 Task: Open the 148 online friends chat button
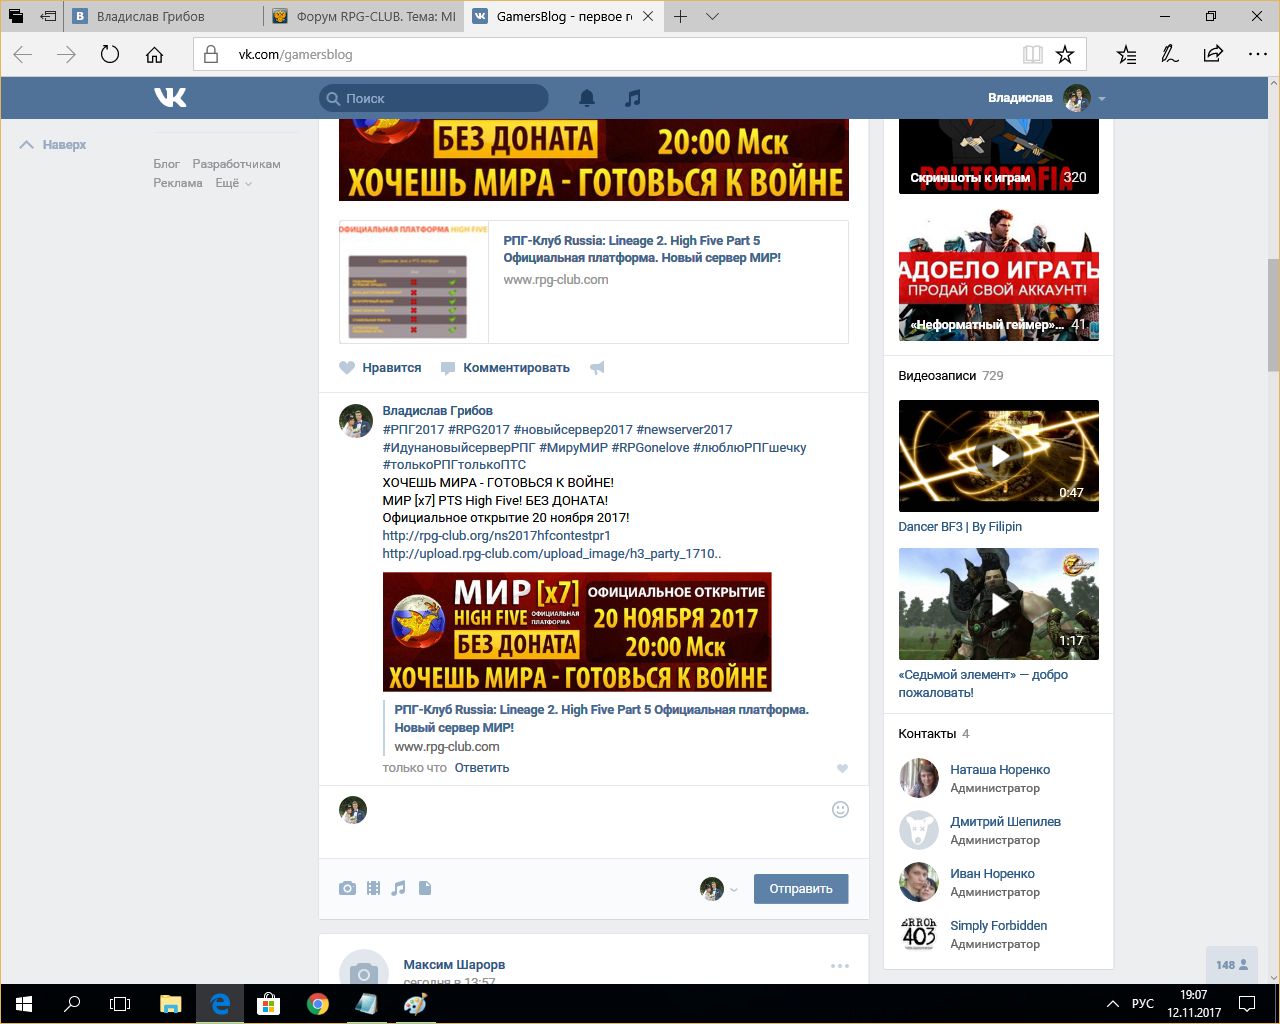pyautogui.click(x=1231, y=965)
